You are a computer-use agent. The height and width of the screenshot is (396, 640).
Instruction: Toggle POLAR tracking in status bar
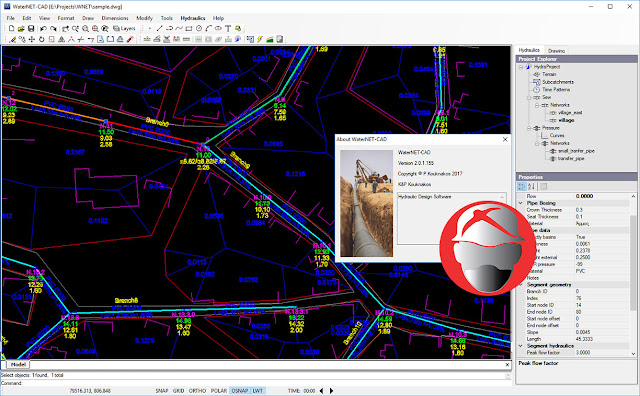point(219,391)
